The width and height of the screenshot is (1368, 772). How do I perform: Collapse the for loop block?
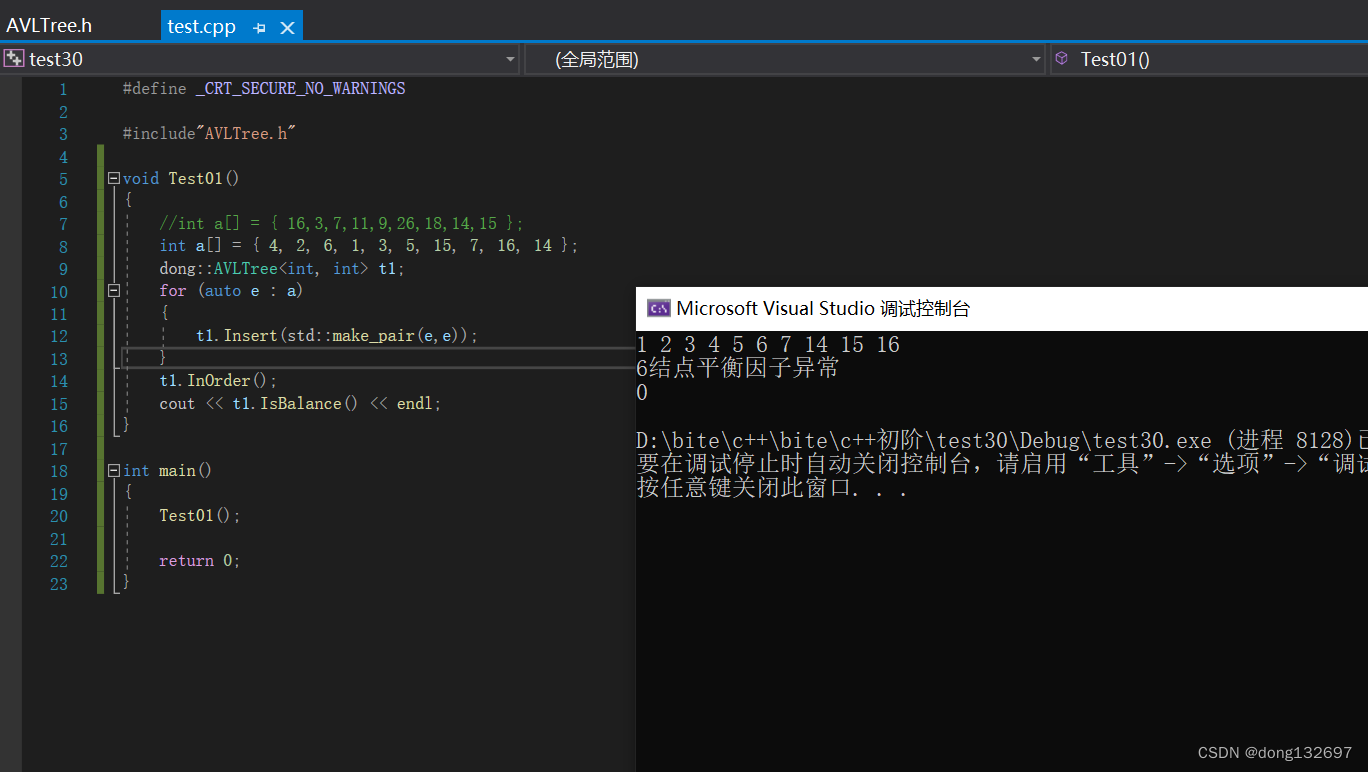tap(113, 290)
